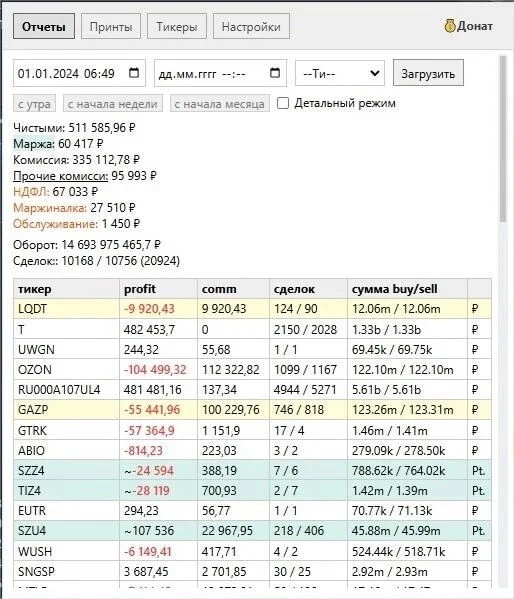
Task: Click the Донат money bag link
Action: pyautogui.click(x=468, y=26)
